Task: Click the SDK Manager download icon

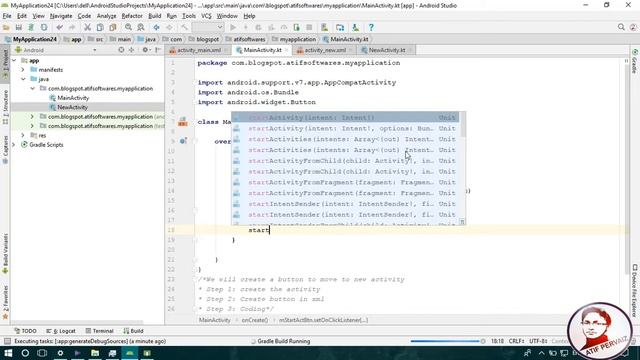Action: pyautogui.click(x=356, y=27)
